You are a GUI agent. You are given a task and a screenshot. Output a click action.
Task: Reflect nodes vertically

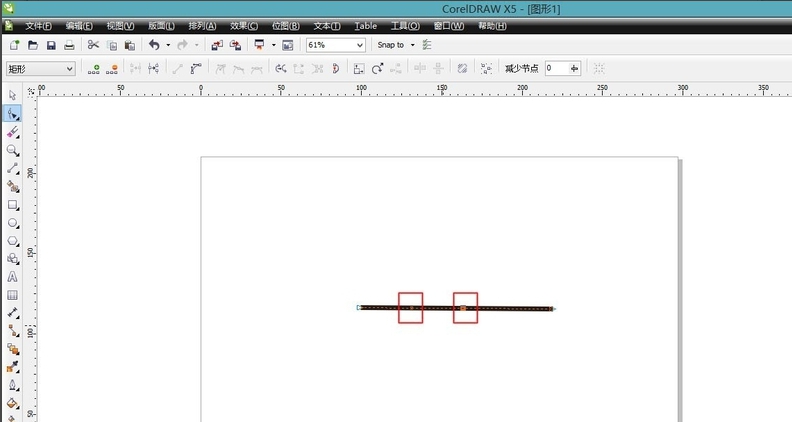point(438,69)
